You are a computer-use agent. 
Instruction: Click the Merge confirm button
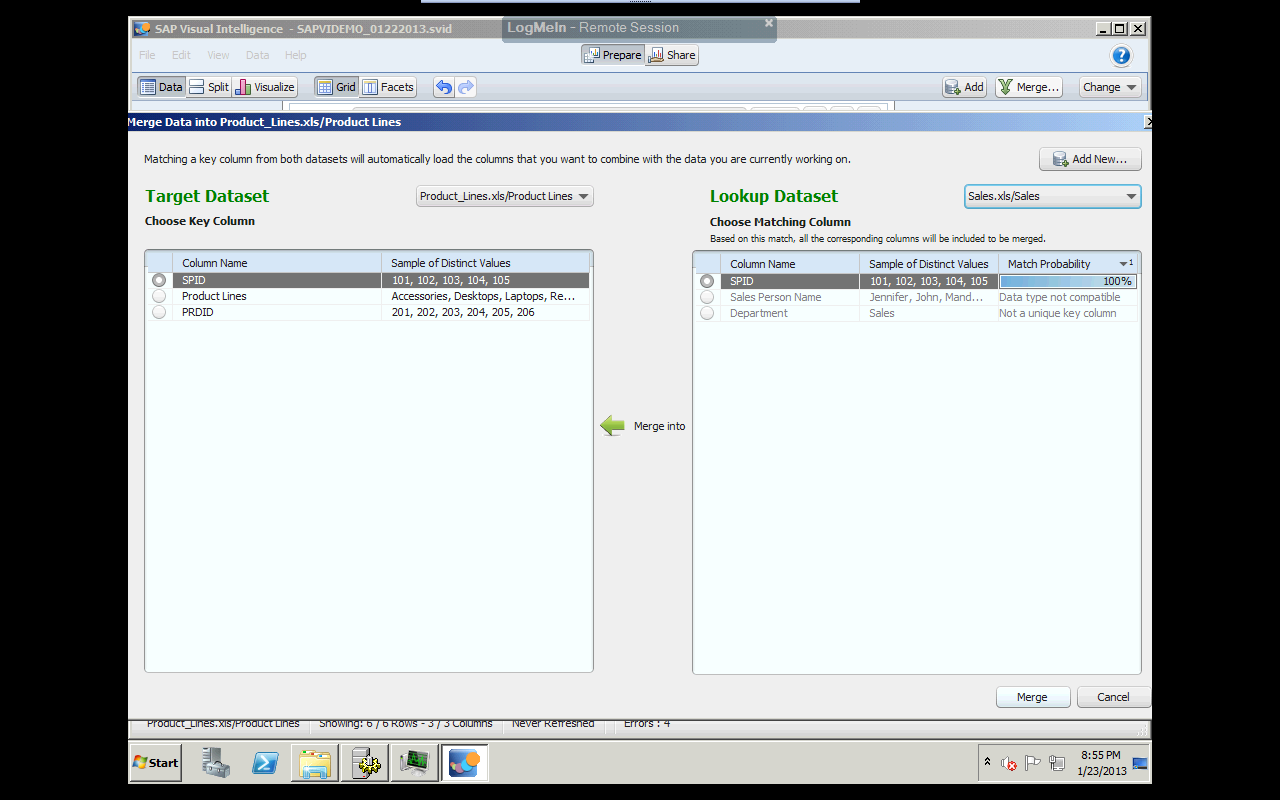pyautogui.click(x=1033, y=697)
